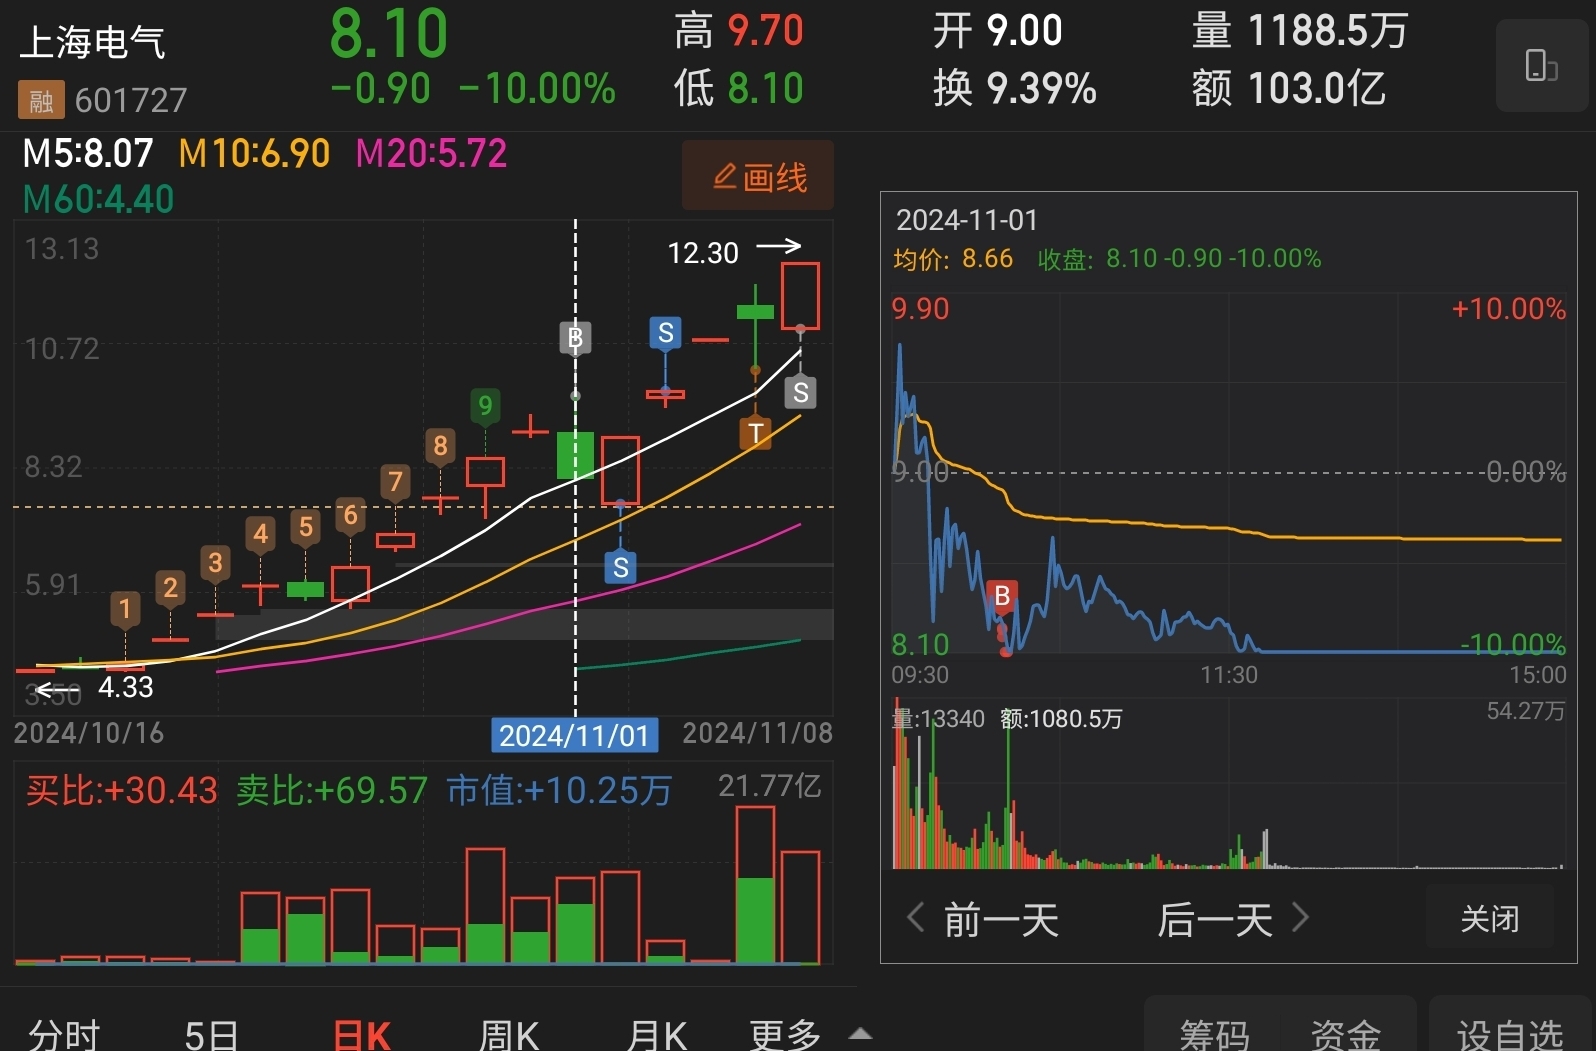Tap the 2024/11/01 date label on axis
This screenshot has height=1051, width=1596.
point(575,735)
